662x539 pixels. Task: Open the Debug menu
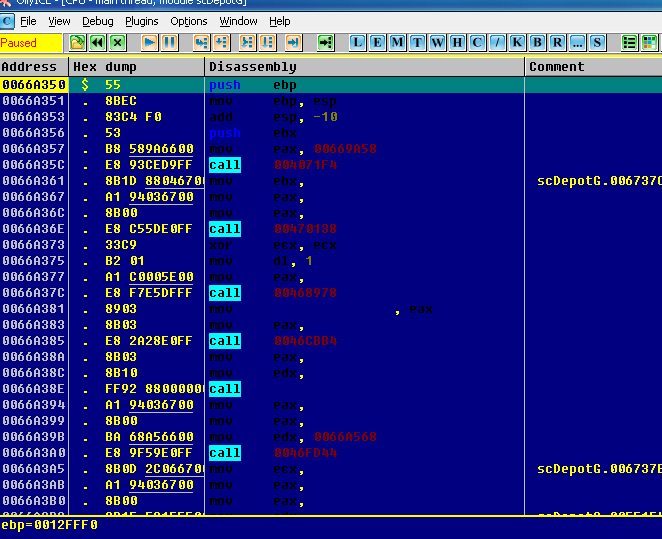98,21
